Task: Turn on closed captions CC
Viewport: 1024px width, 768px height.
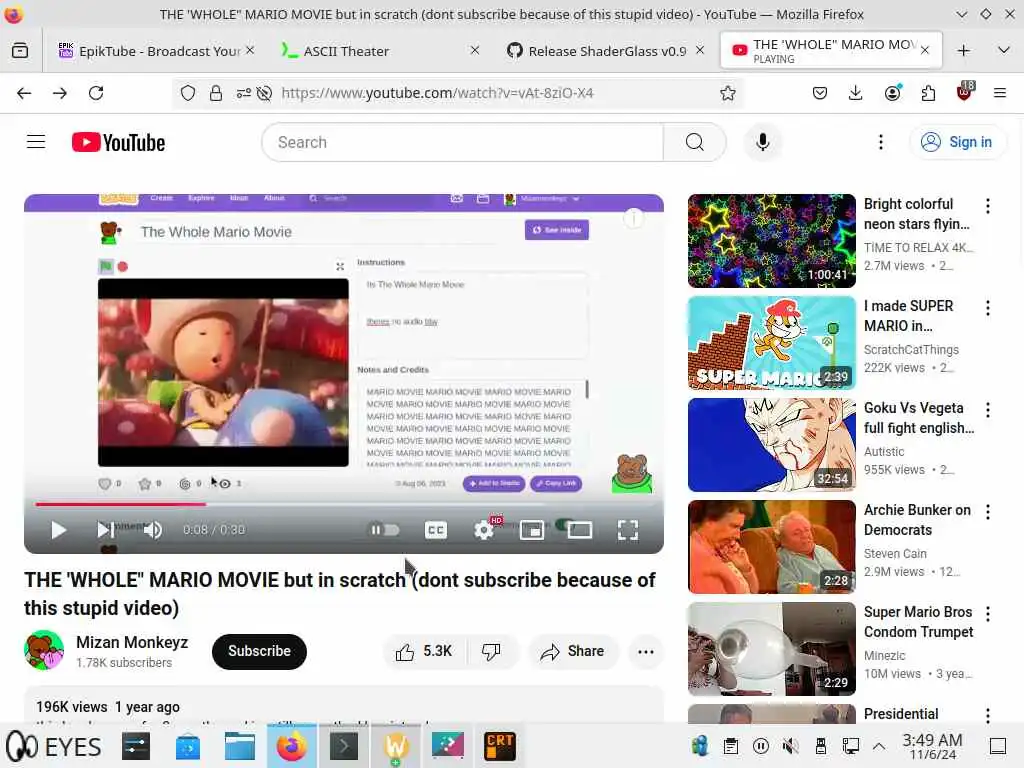Action: tap(436, 530)
